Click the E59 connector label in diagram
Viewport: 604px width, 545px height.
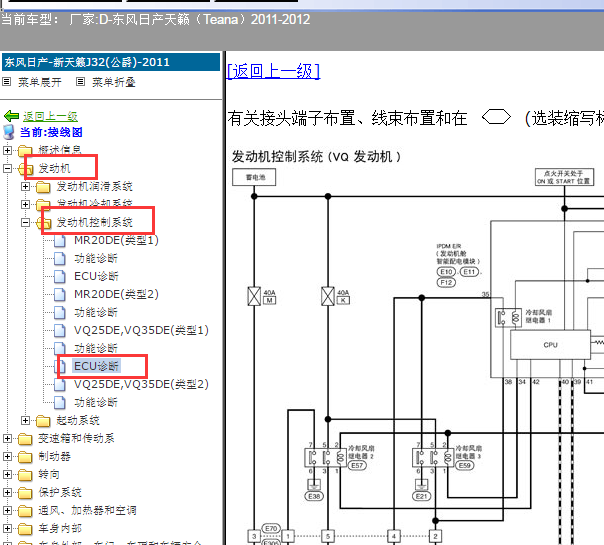click(465, 465)
